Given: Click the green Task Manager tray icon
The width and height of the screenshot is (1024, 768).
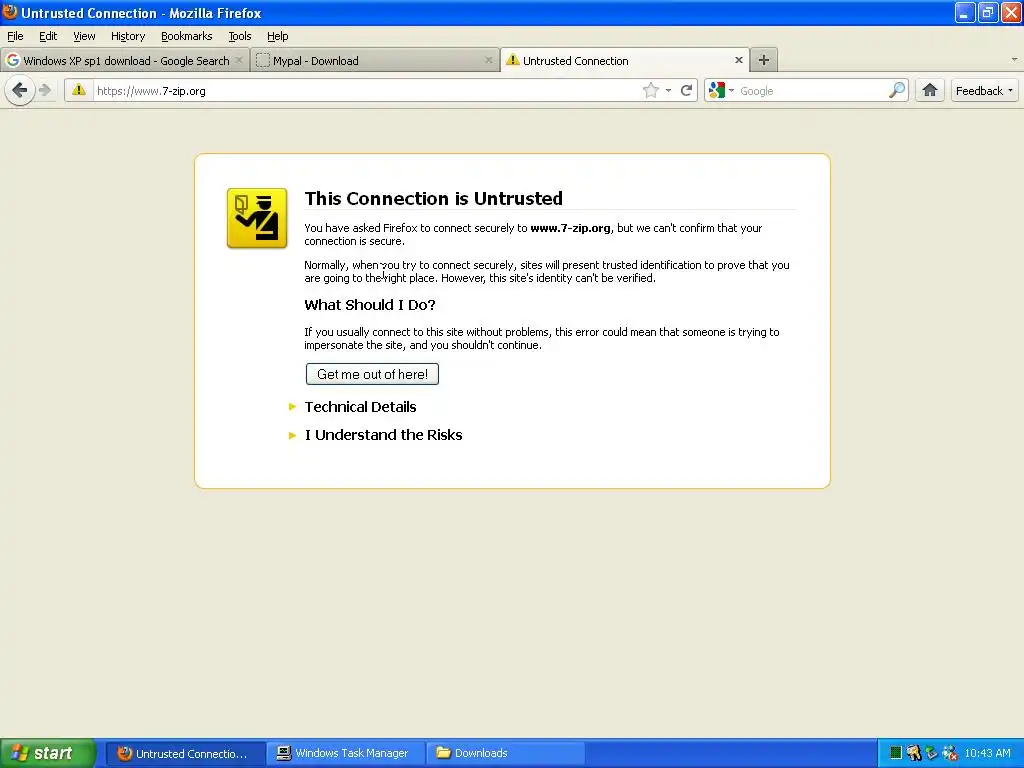Looking at the screenshot, I should coord(896,753).
